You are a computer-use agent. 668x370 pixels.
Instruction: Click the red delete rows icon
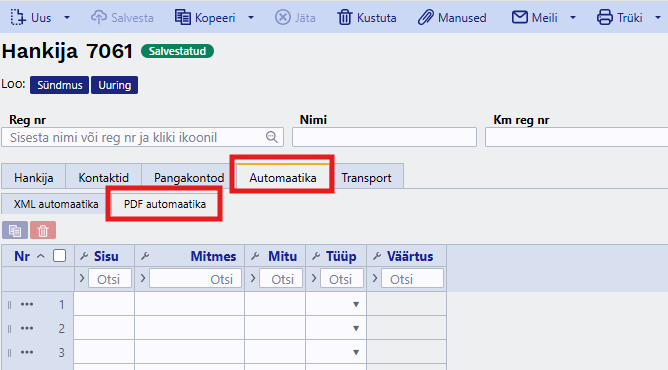[x=43, y=230]
